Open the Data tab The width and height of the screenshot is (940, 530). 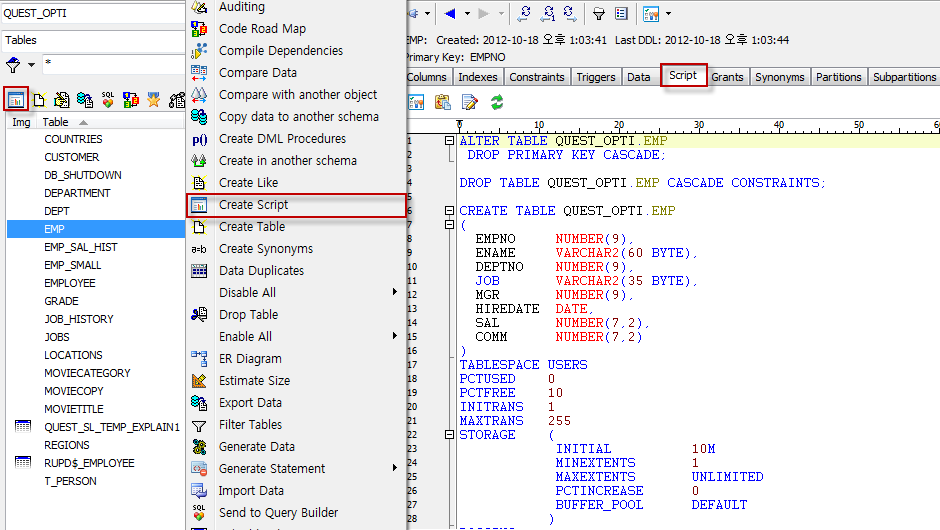638,77
